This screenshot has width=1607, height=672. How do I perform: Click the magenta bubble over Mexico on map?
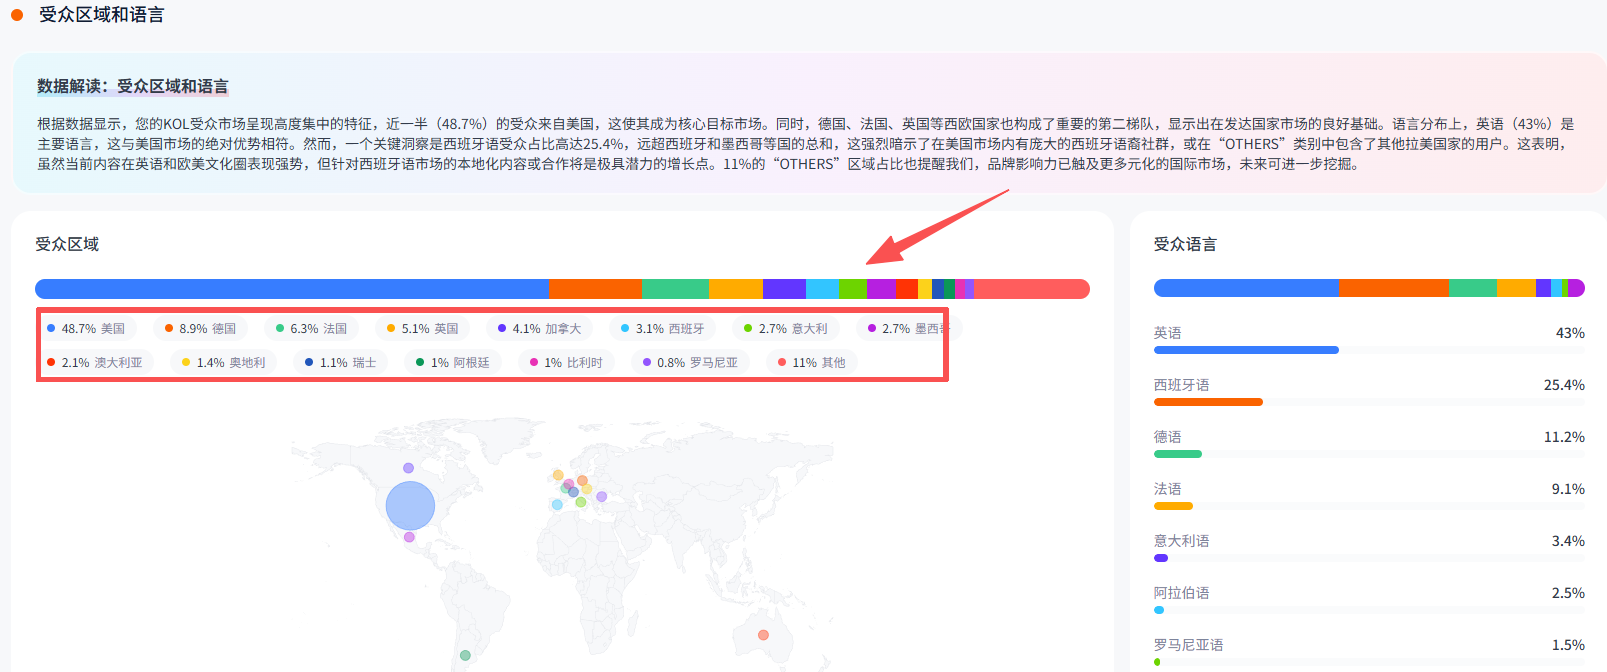(x=409, y=537)
